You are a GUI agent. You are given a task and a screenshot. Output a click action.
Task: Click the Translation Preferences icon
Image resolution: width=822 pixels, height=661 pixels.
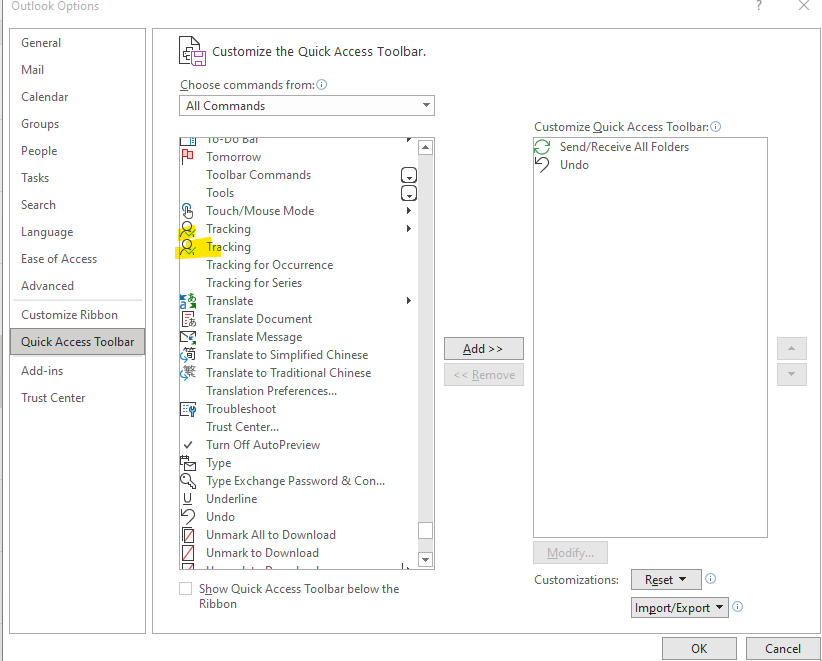[190, 391]
